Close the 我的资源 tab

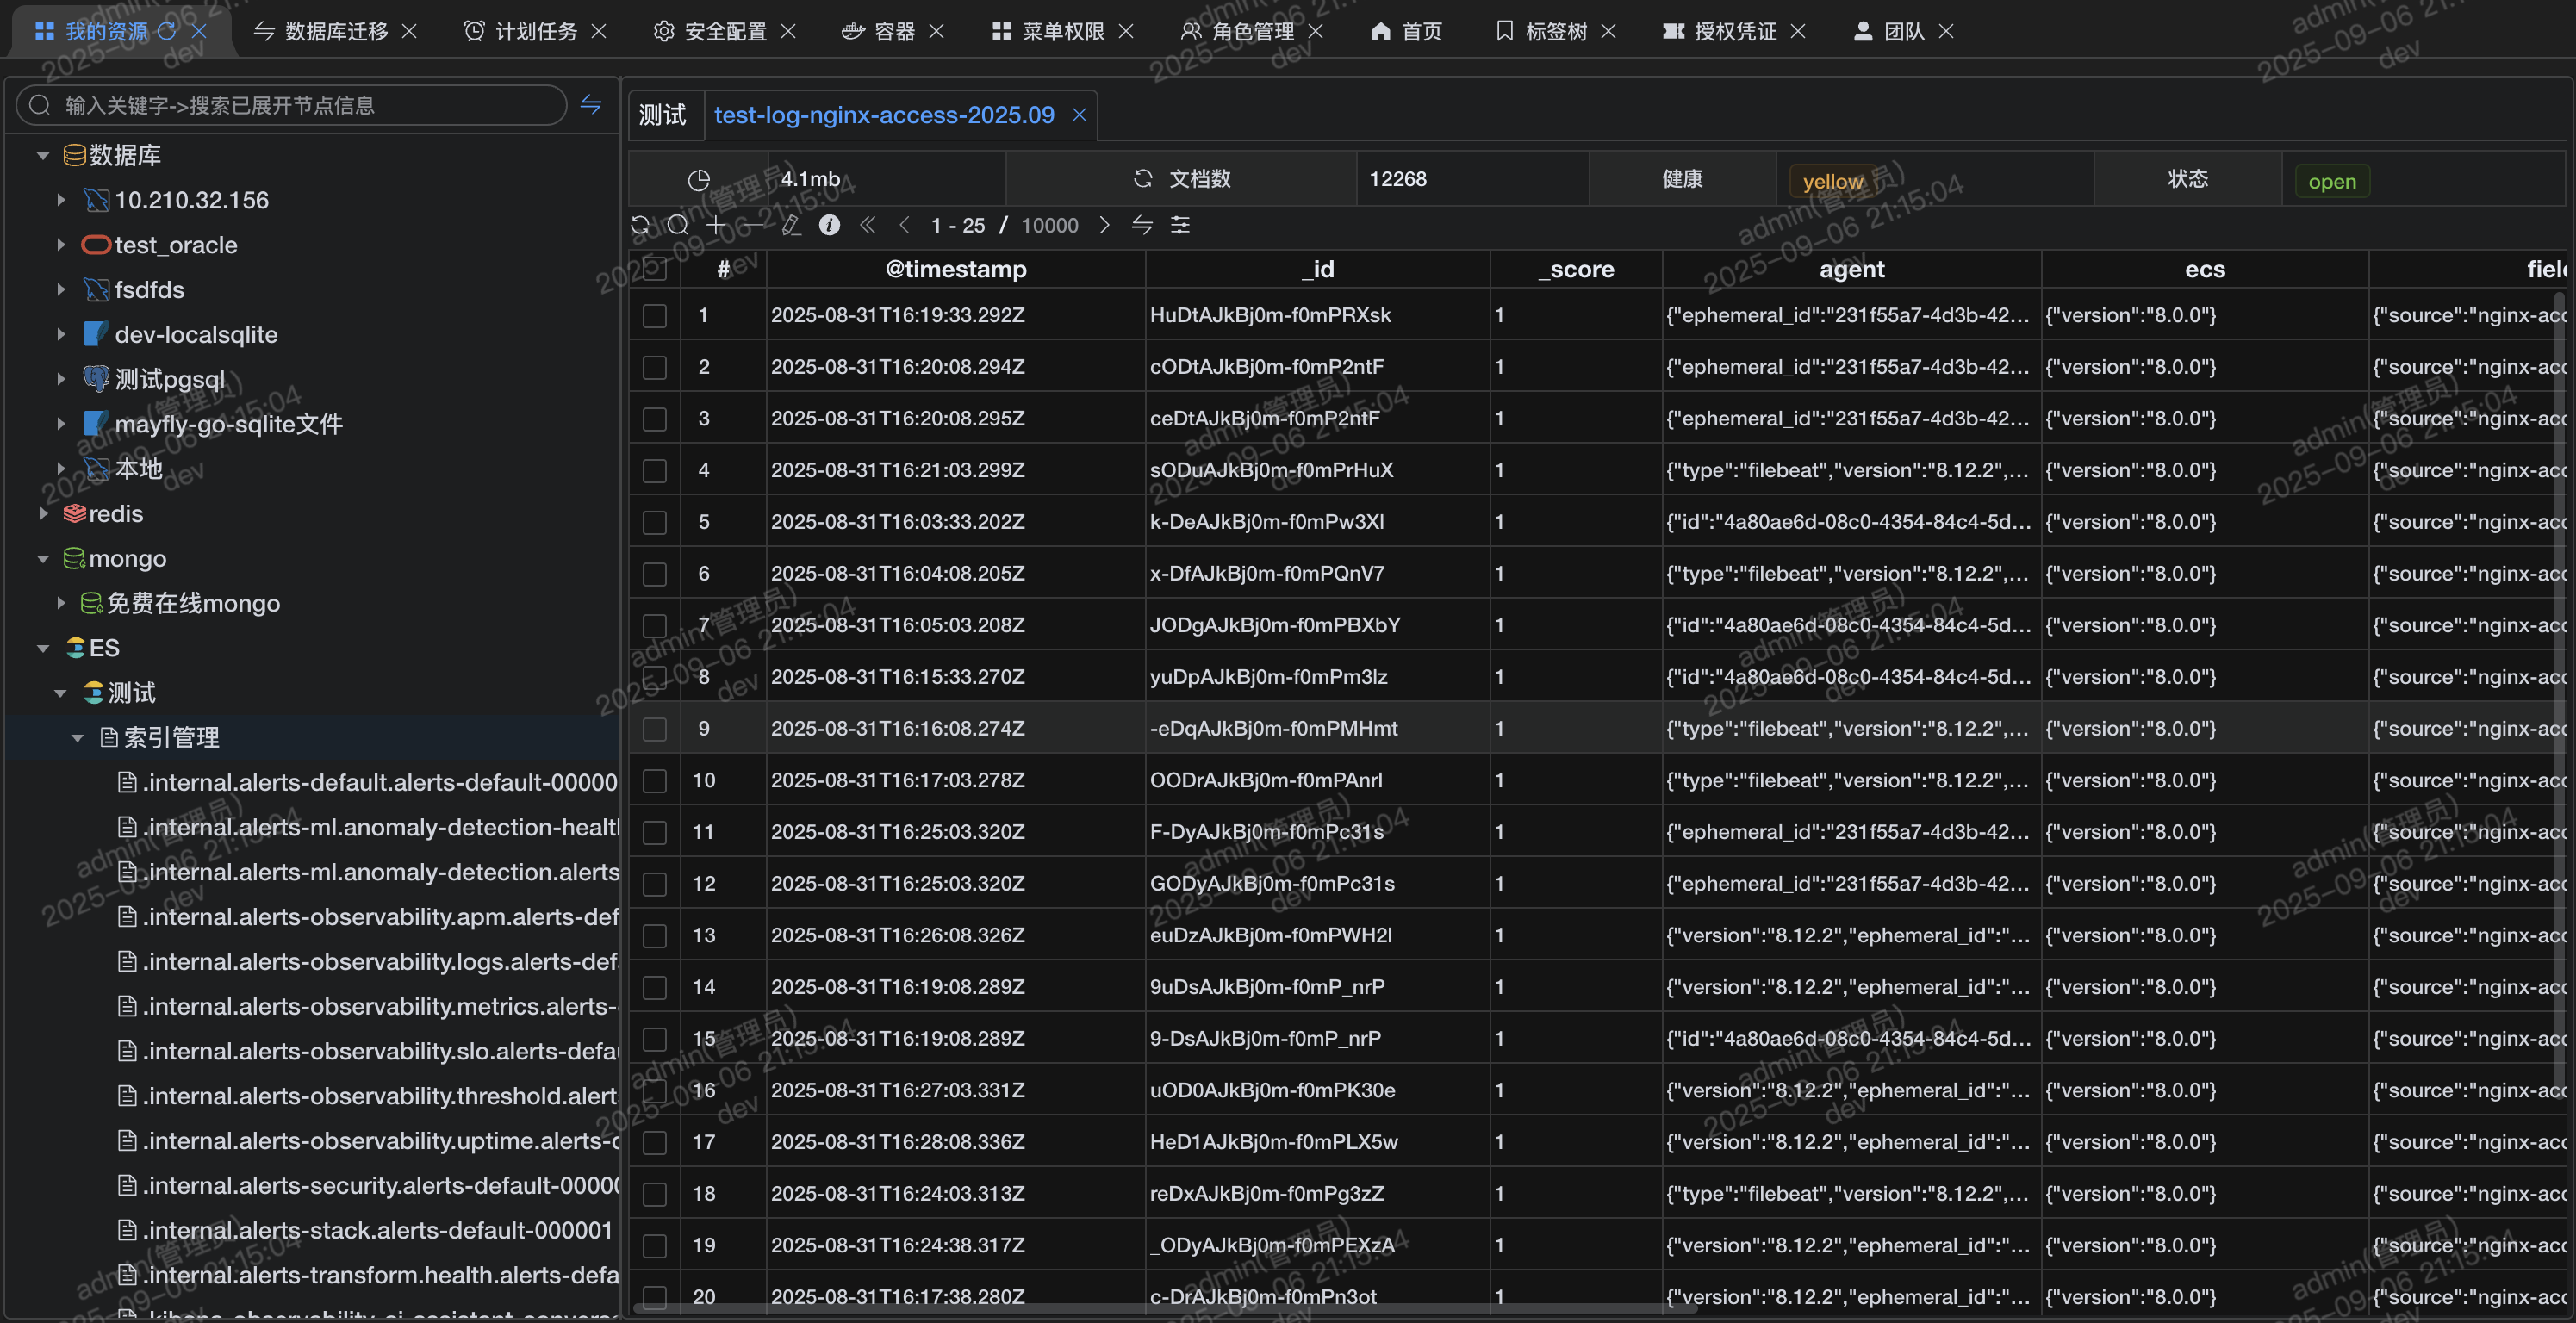(199, 31)
